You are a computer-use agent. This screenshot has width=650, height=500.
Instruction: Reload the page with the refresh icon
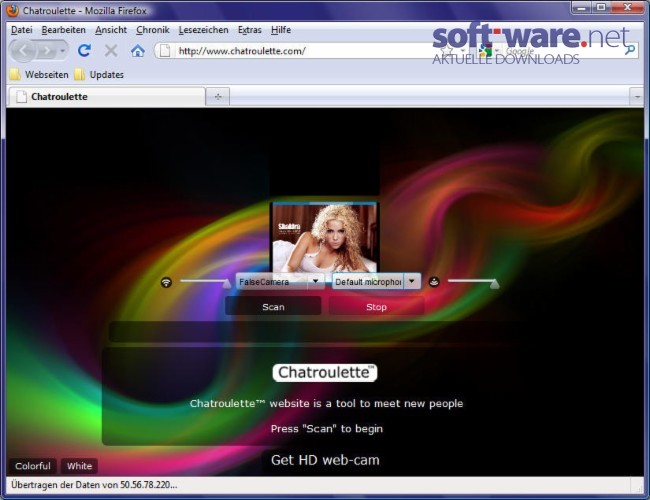[85, 51]
